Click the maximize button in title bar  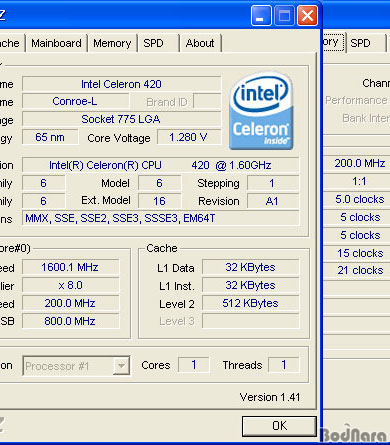click(284, 16)
